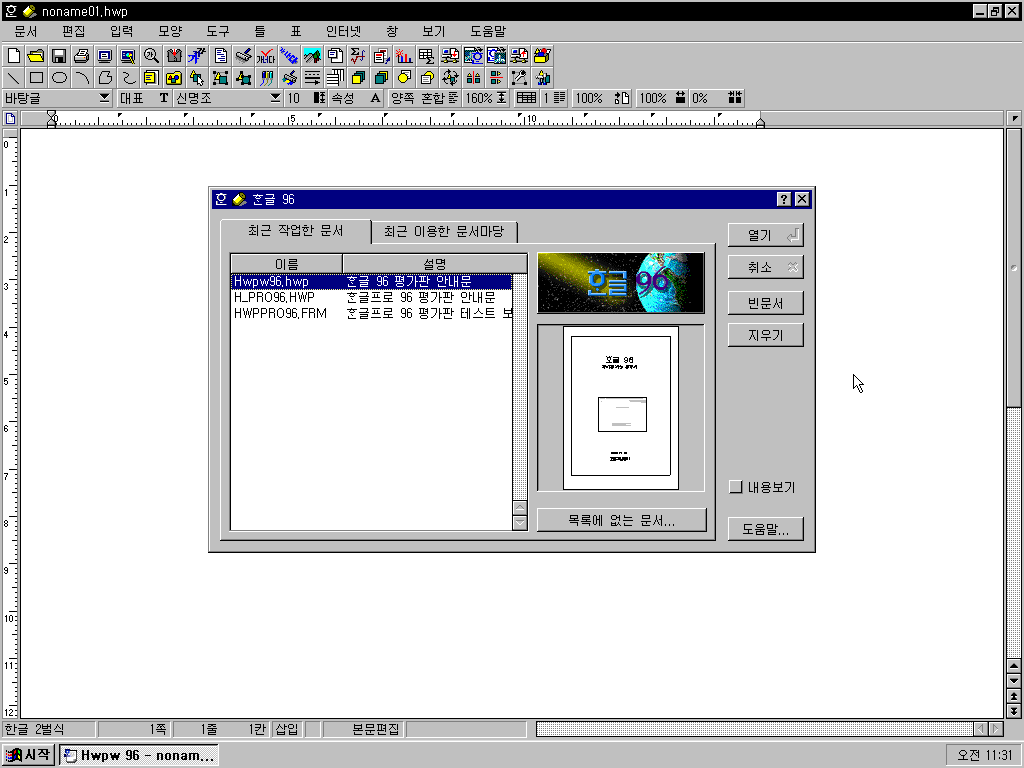Save document using the floppy disk icon
This screenshot has width=1024, height=768.
[59, 56]
